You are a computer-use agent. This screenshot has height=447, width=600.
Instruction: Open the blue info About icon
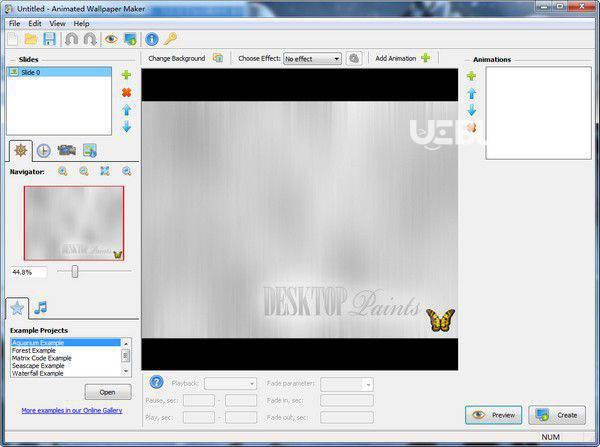tap(152, 39)
